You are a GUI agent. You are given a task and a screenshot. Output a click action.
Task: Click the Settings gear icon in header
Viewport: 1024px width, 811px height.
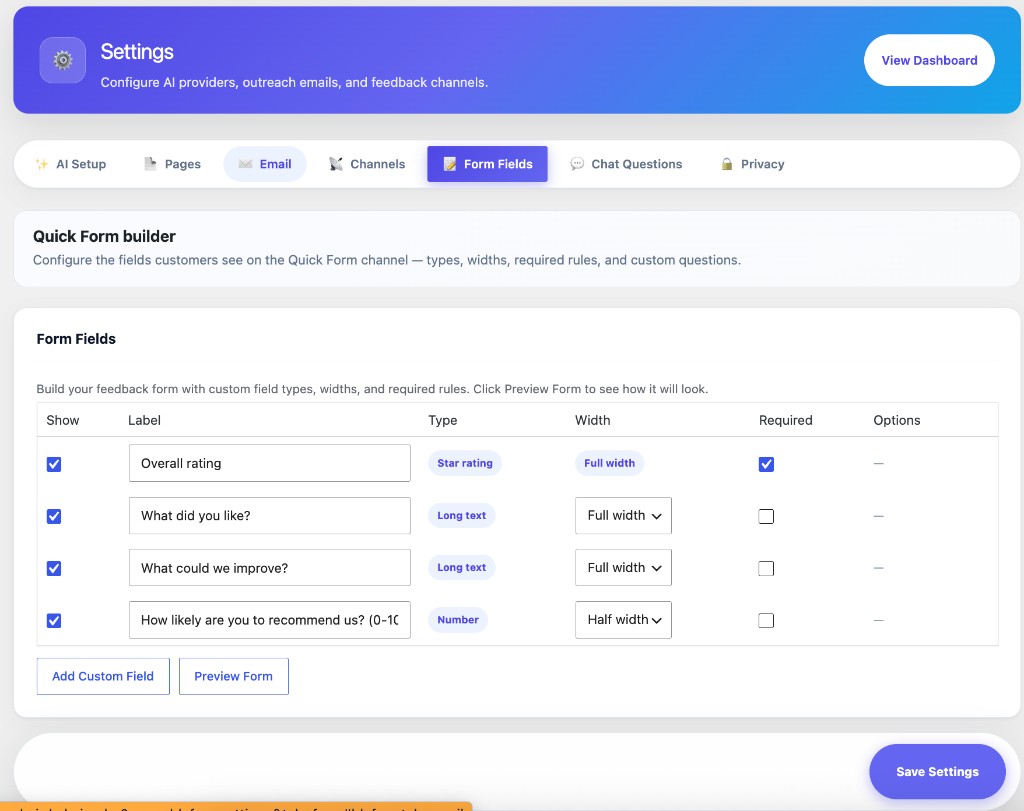click(63, 60)
